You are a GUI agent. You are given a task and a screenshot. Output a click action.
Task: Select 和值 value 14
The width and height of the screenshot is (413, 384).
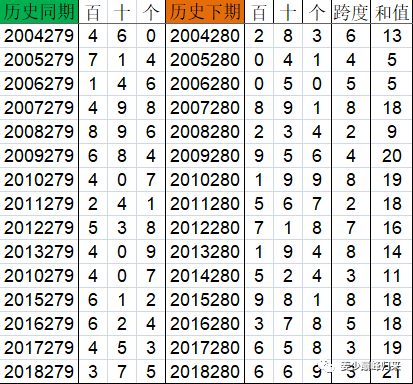(x=391, y=252)
